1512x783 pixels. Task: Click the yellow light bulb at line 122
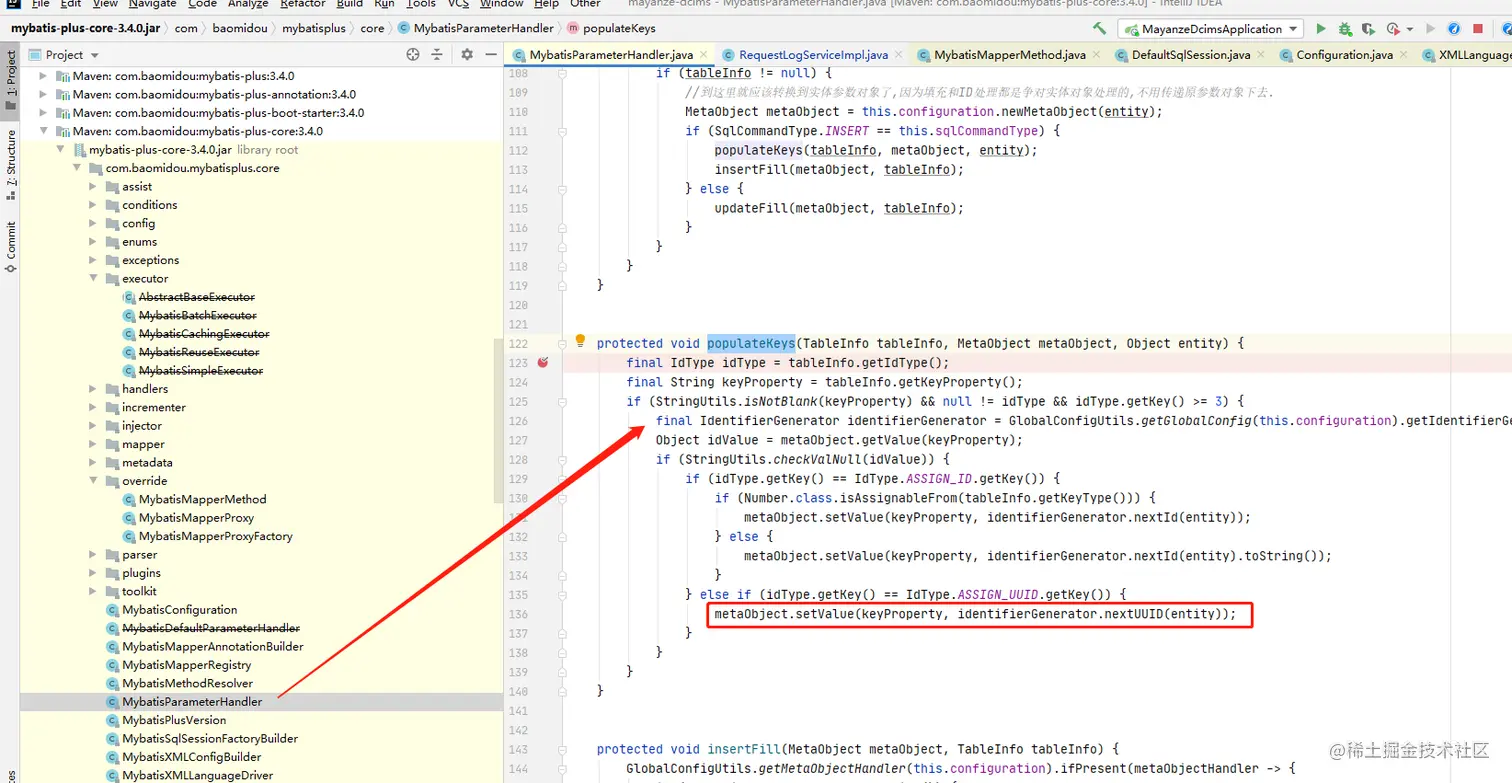click(x=580, y=342)
